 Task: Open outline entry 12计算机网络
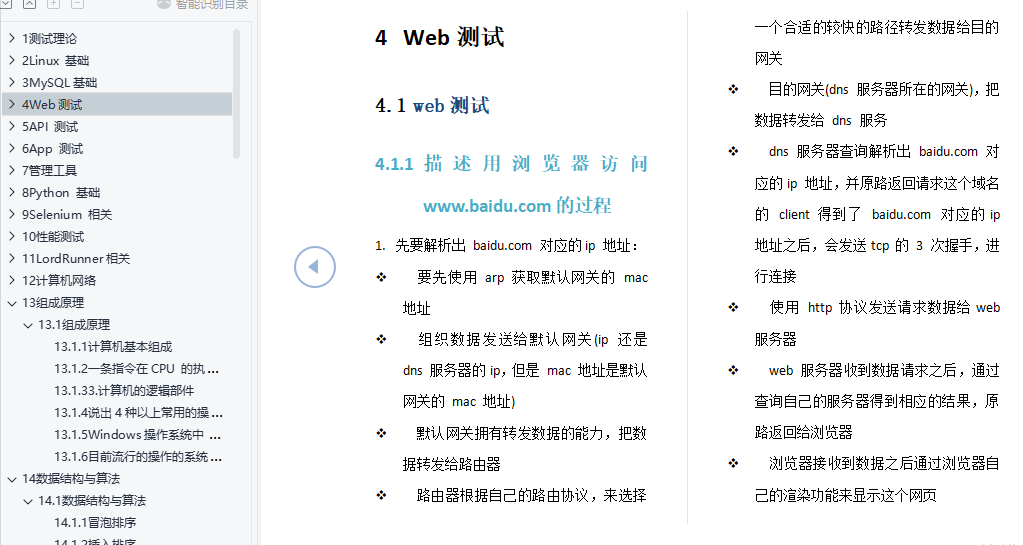tap(59, 280)
